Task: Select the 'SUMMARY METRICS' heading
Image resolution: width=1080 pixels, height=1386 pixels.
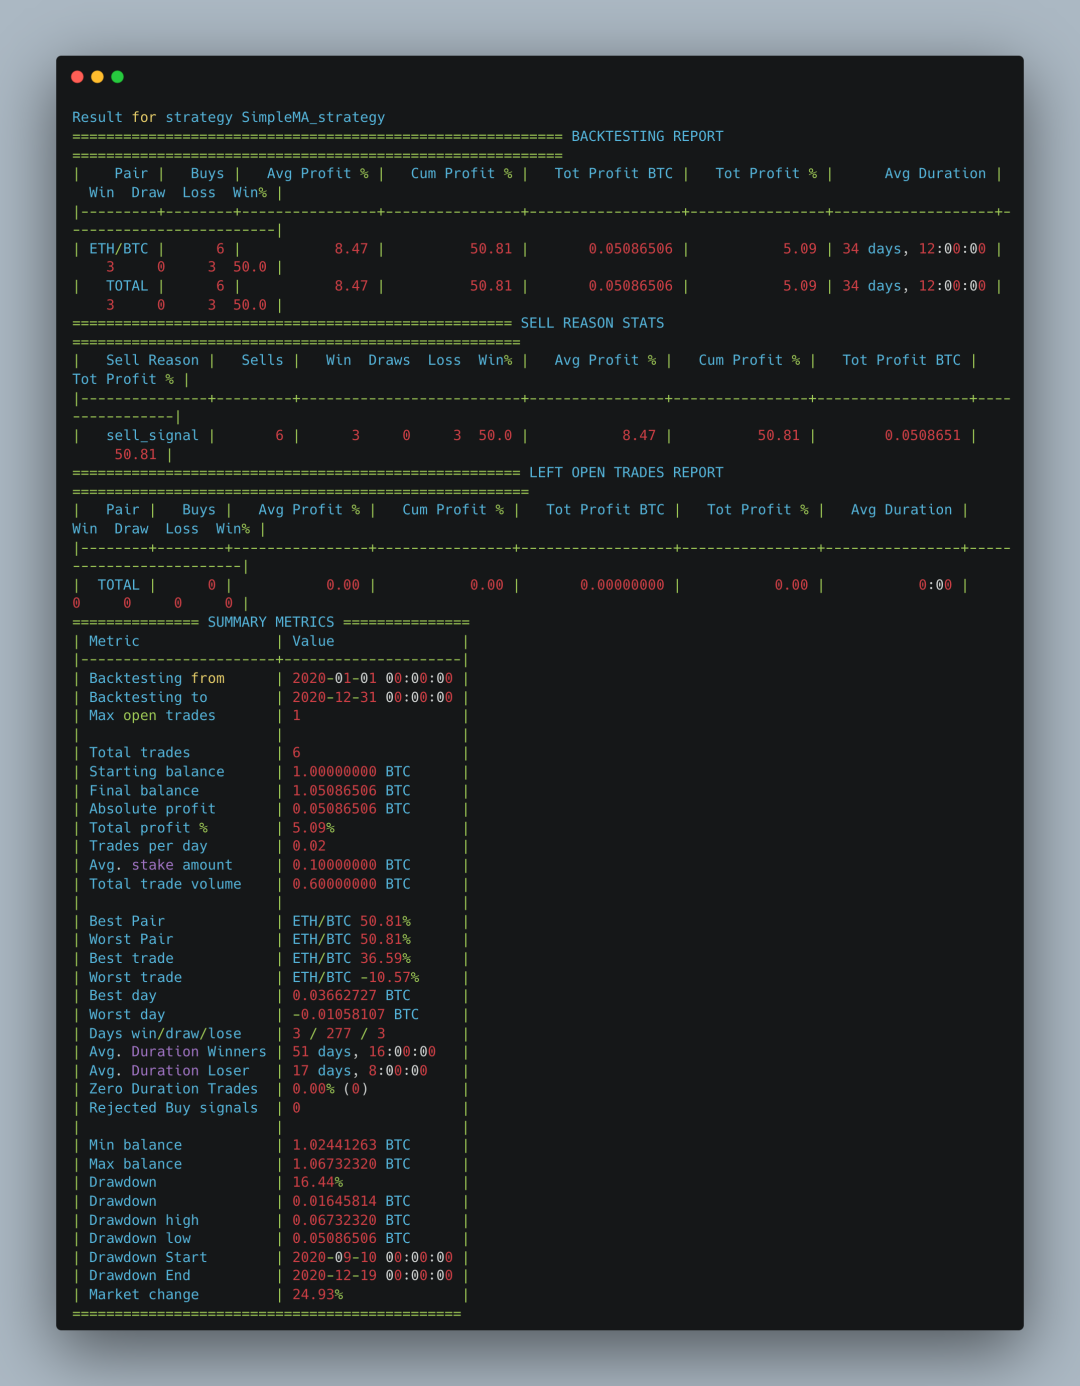Action: point(271,622)
